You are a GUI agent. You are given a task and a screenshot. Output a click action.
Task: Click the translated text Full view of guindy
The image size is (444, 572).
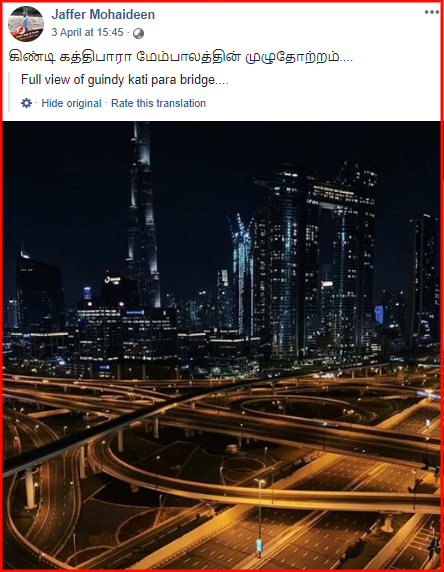[x=124, y=80]
